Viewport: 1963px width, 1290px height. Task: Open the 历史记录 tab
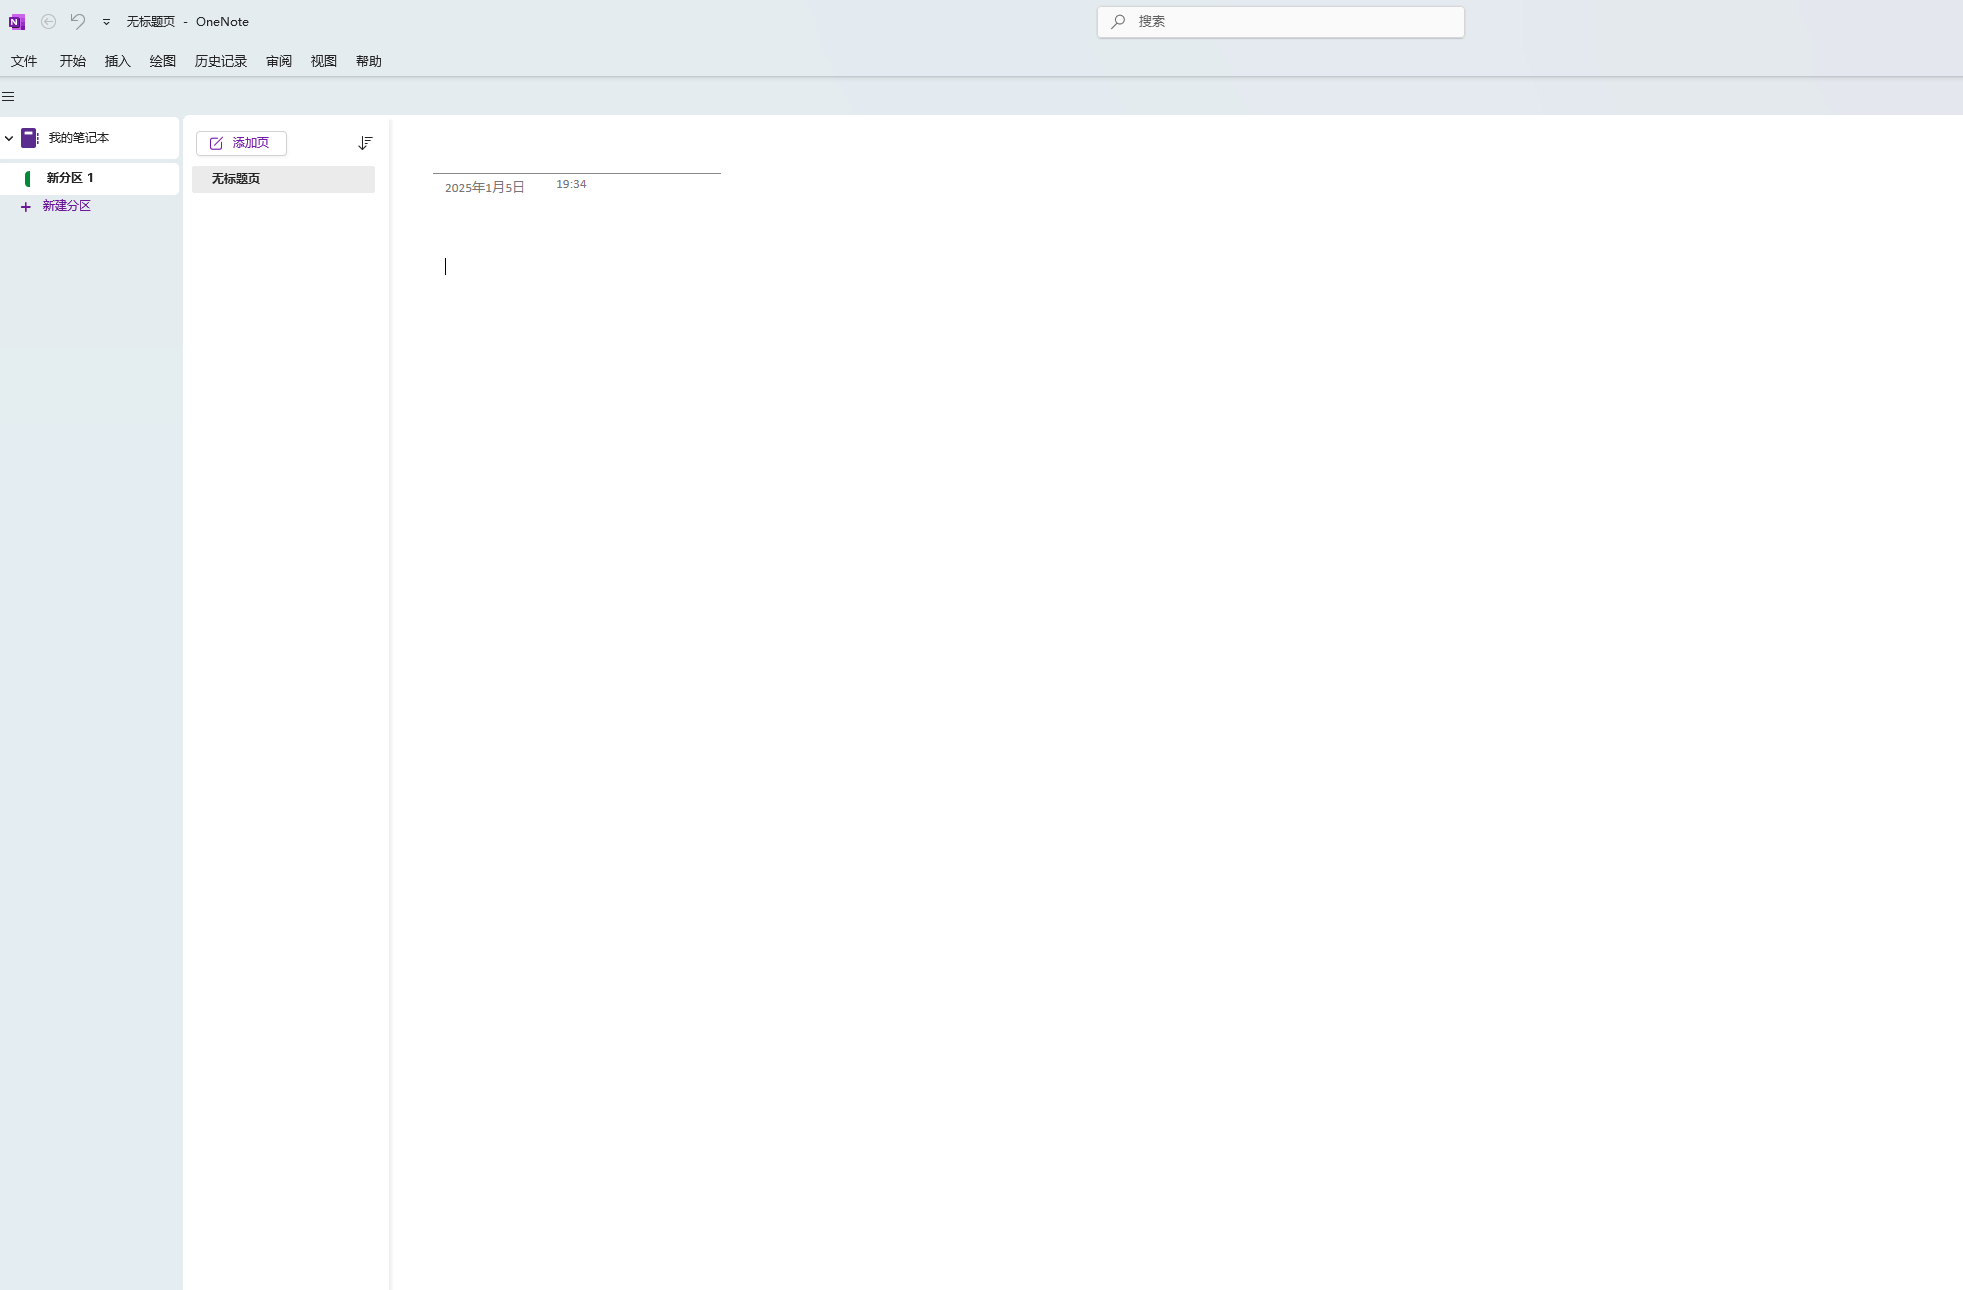(x=220, y=61)
